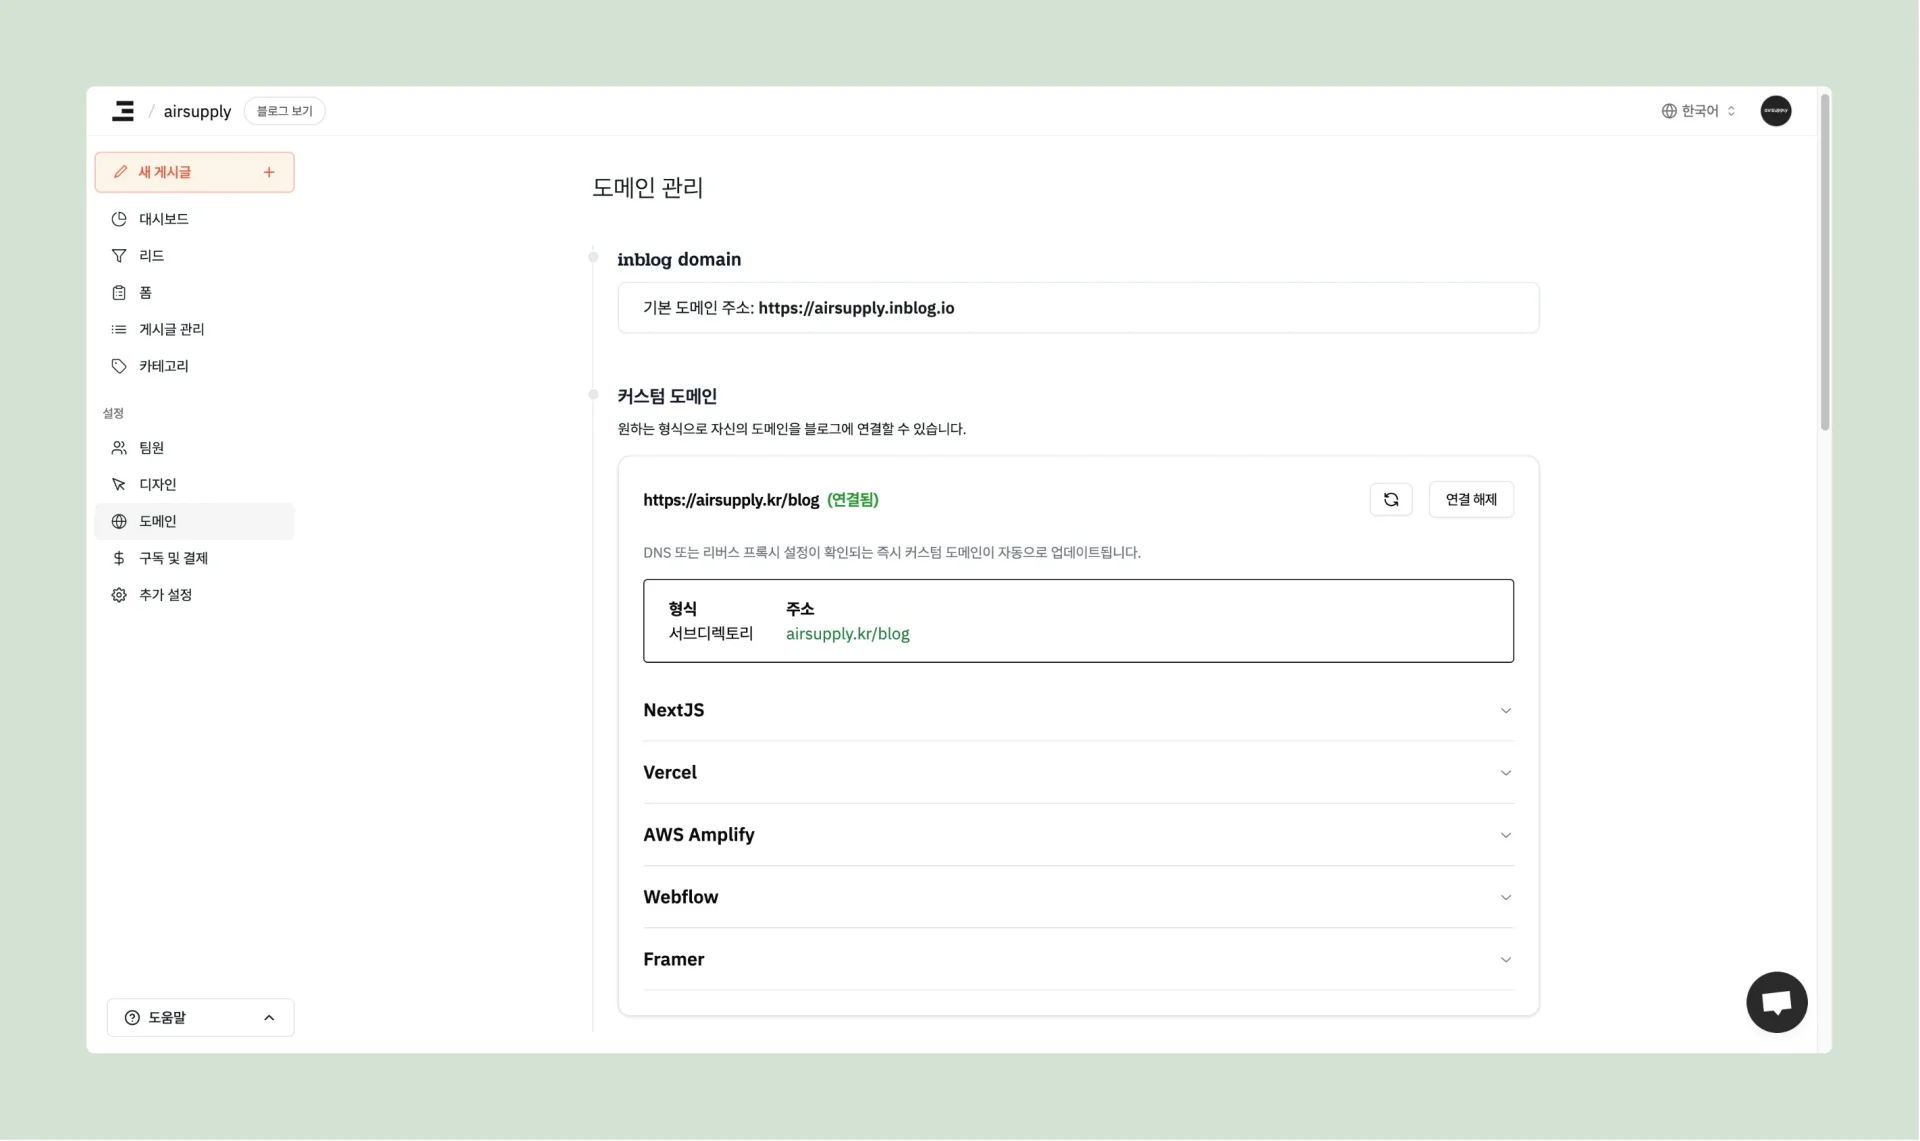Click the Disconnect (연결 해제) button
The image size is (1920, 1141).
pyautogui.click(x=1470, y=500)
